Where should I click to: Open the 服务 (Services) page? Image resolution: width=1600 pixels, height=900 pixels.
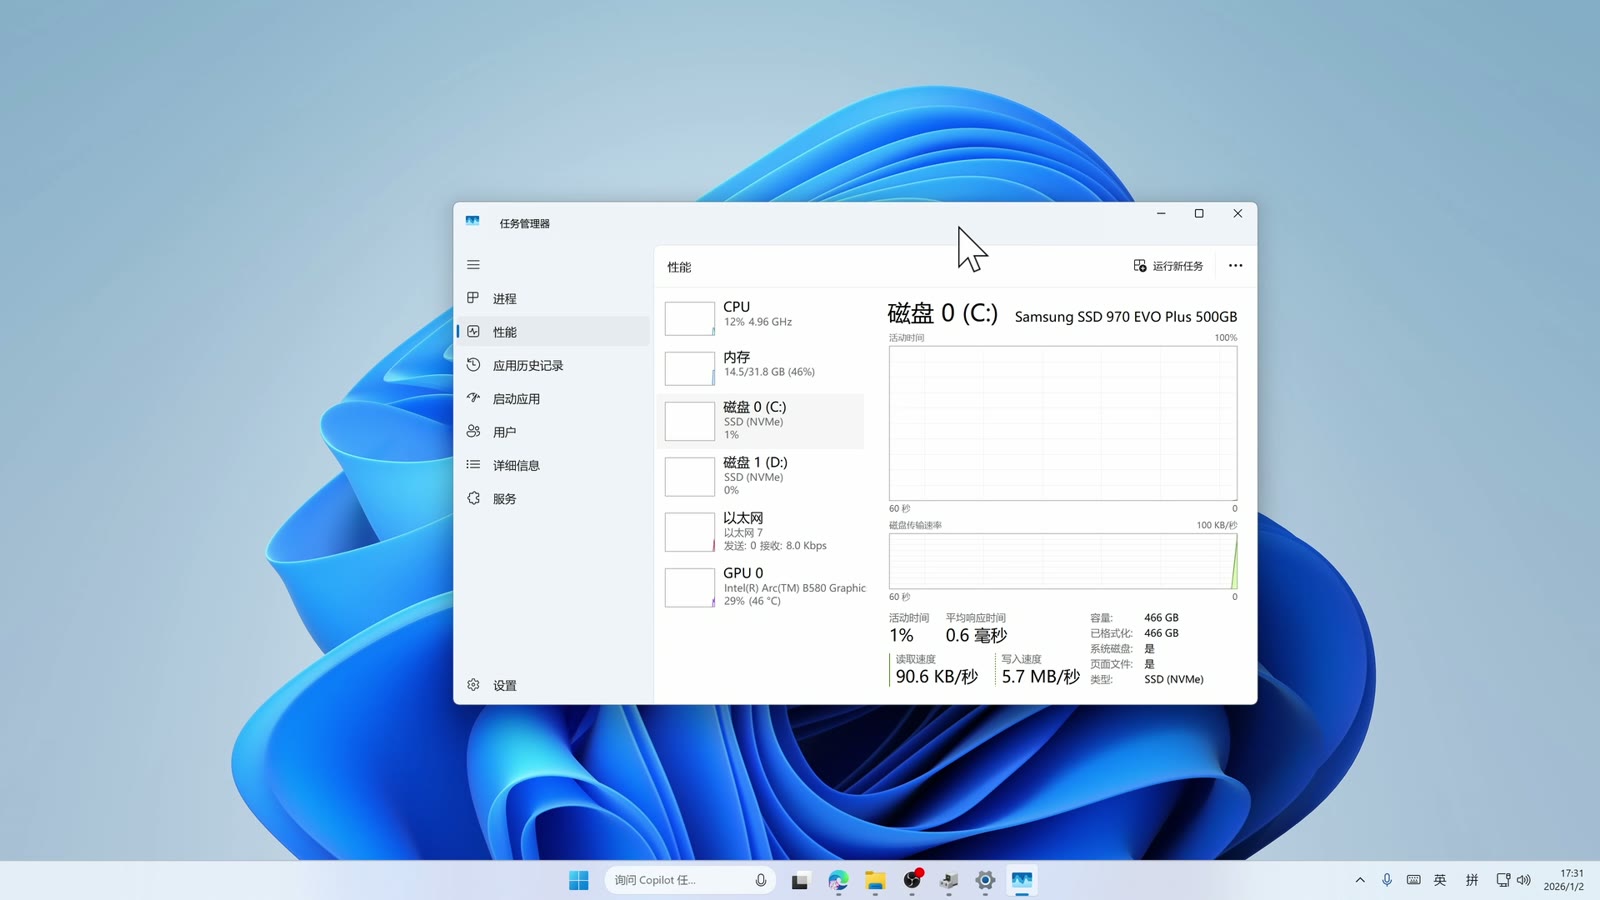point(553,498)
